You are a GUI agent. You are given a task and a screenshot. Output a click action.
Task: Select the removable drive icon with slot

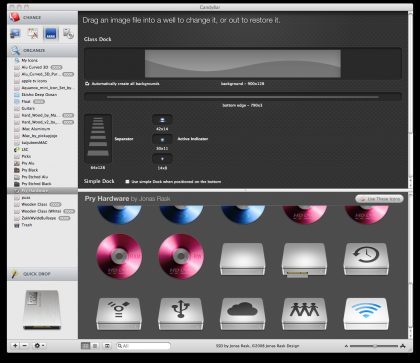(x=304, y=260)
